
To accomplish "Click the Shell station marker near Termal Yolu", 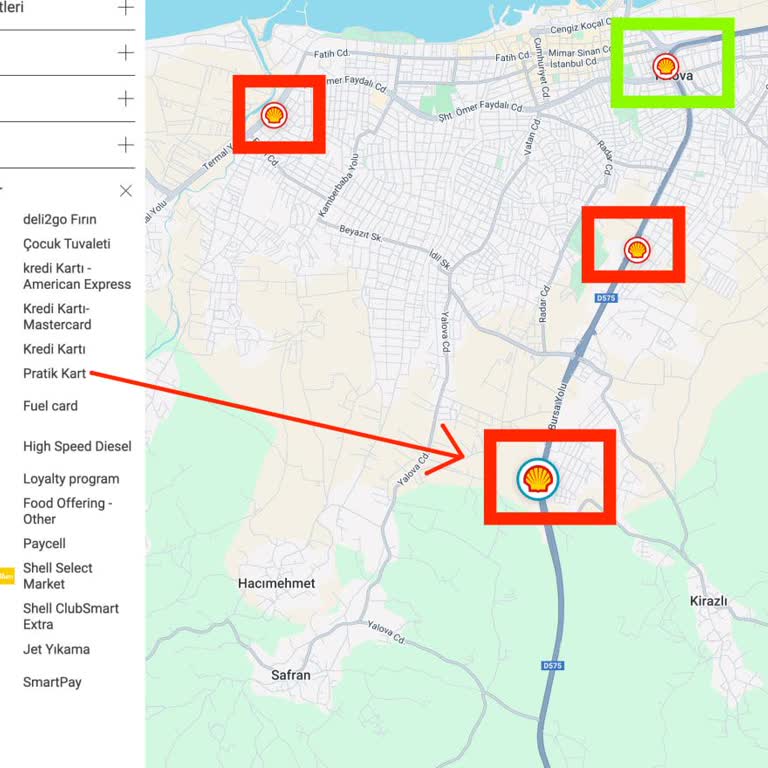I will point(274,116).
